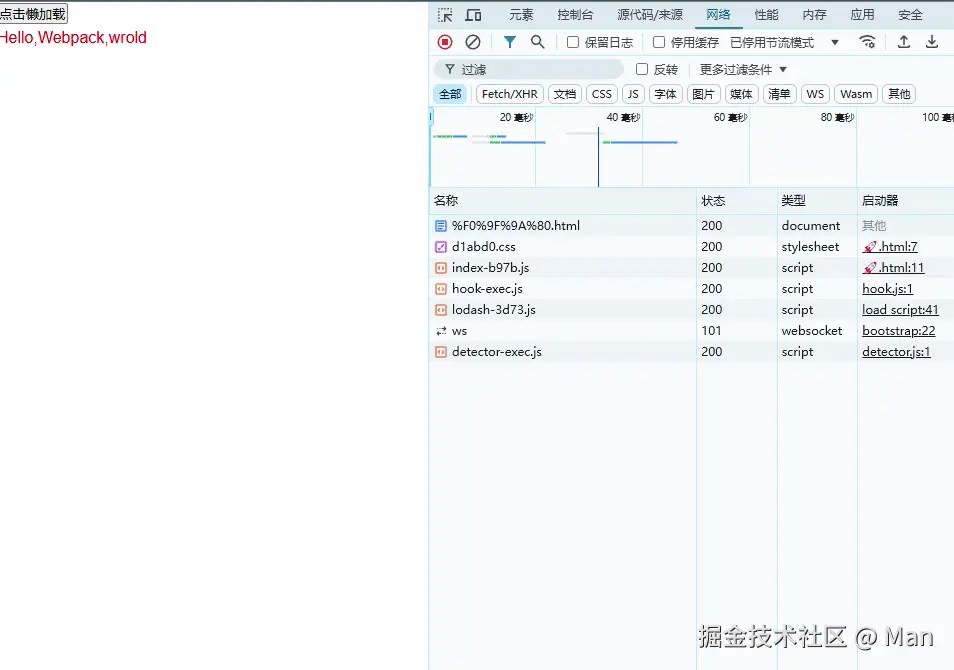Select the %F0%9F%9A%80.html request row
Viewport: 954px width, 670px height.
click(691, 226)
